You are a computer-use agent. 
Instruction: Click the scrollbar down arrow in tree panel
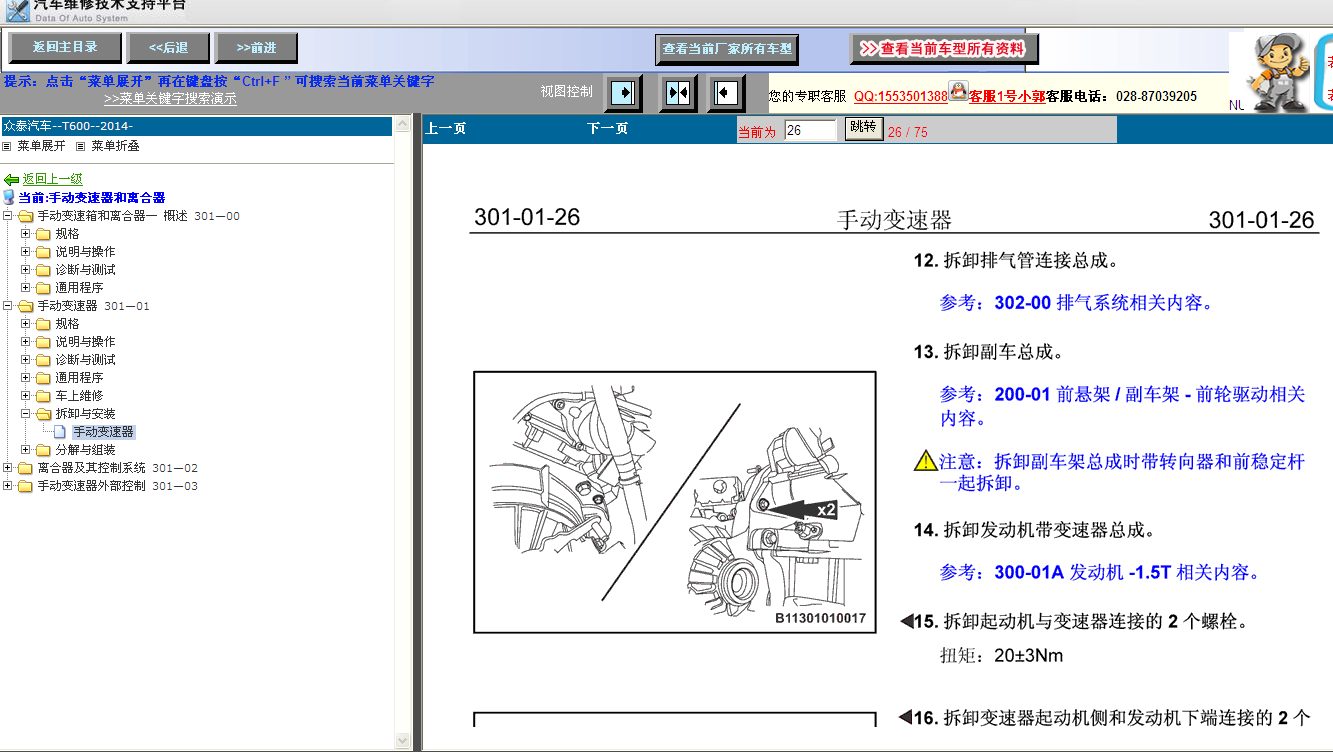(x=403, y=741)
